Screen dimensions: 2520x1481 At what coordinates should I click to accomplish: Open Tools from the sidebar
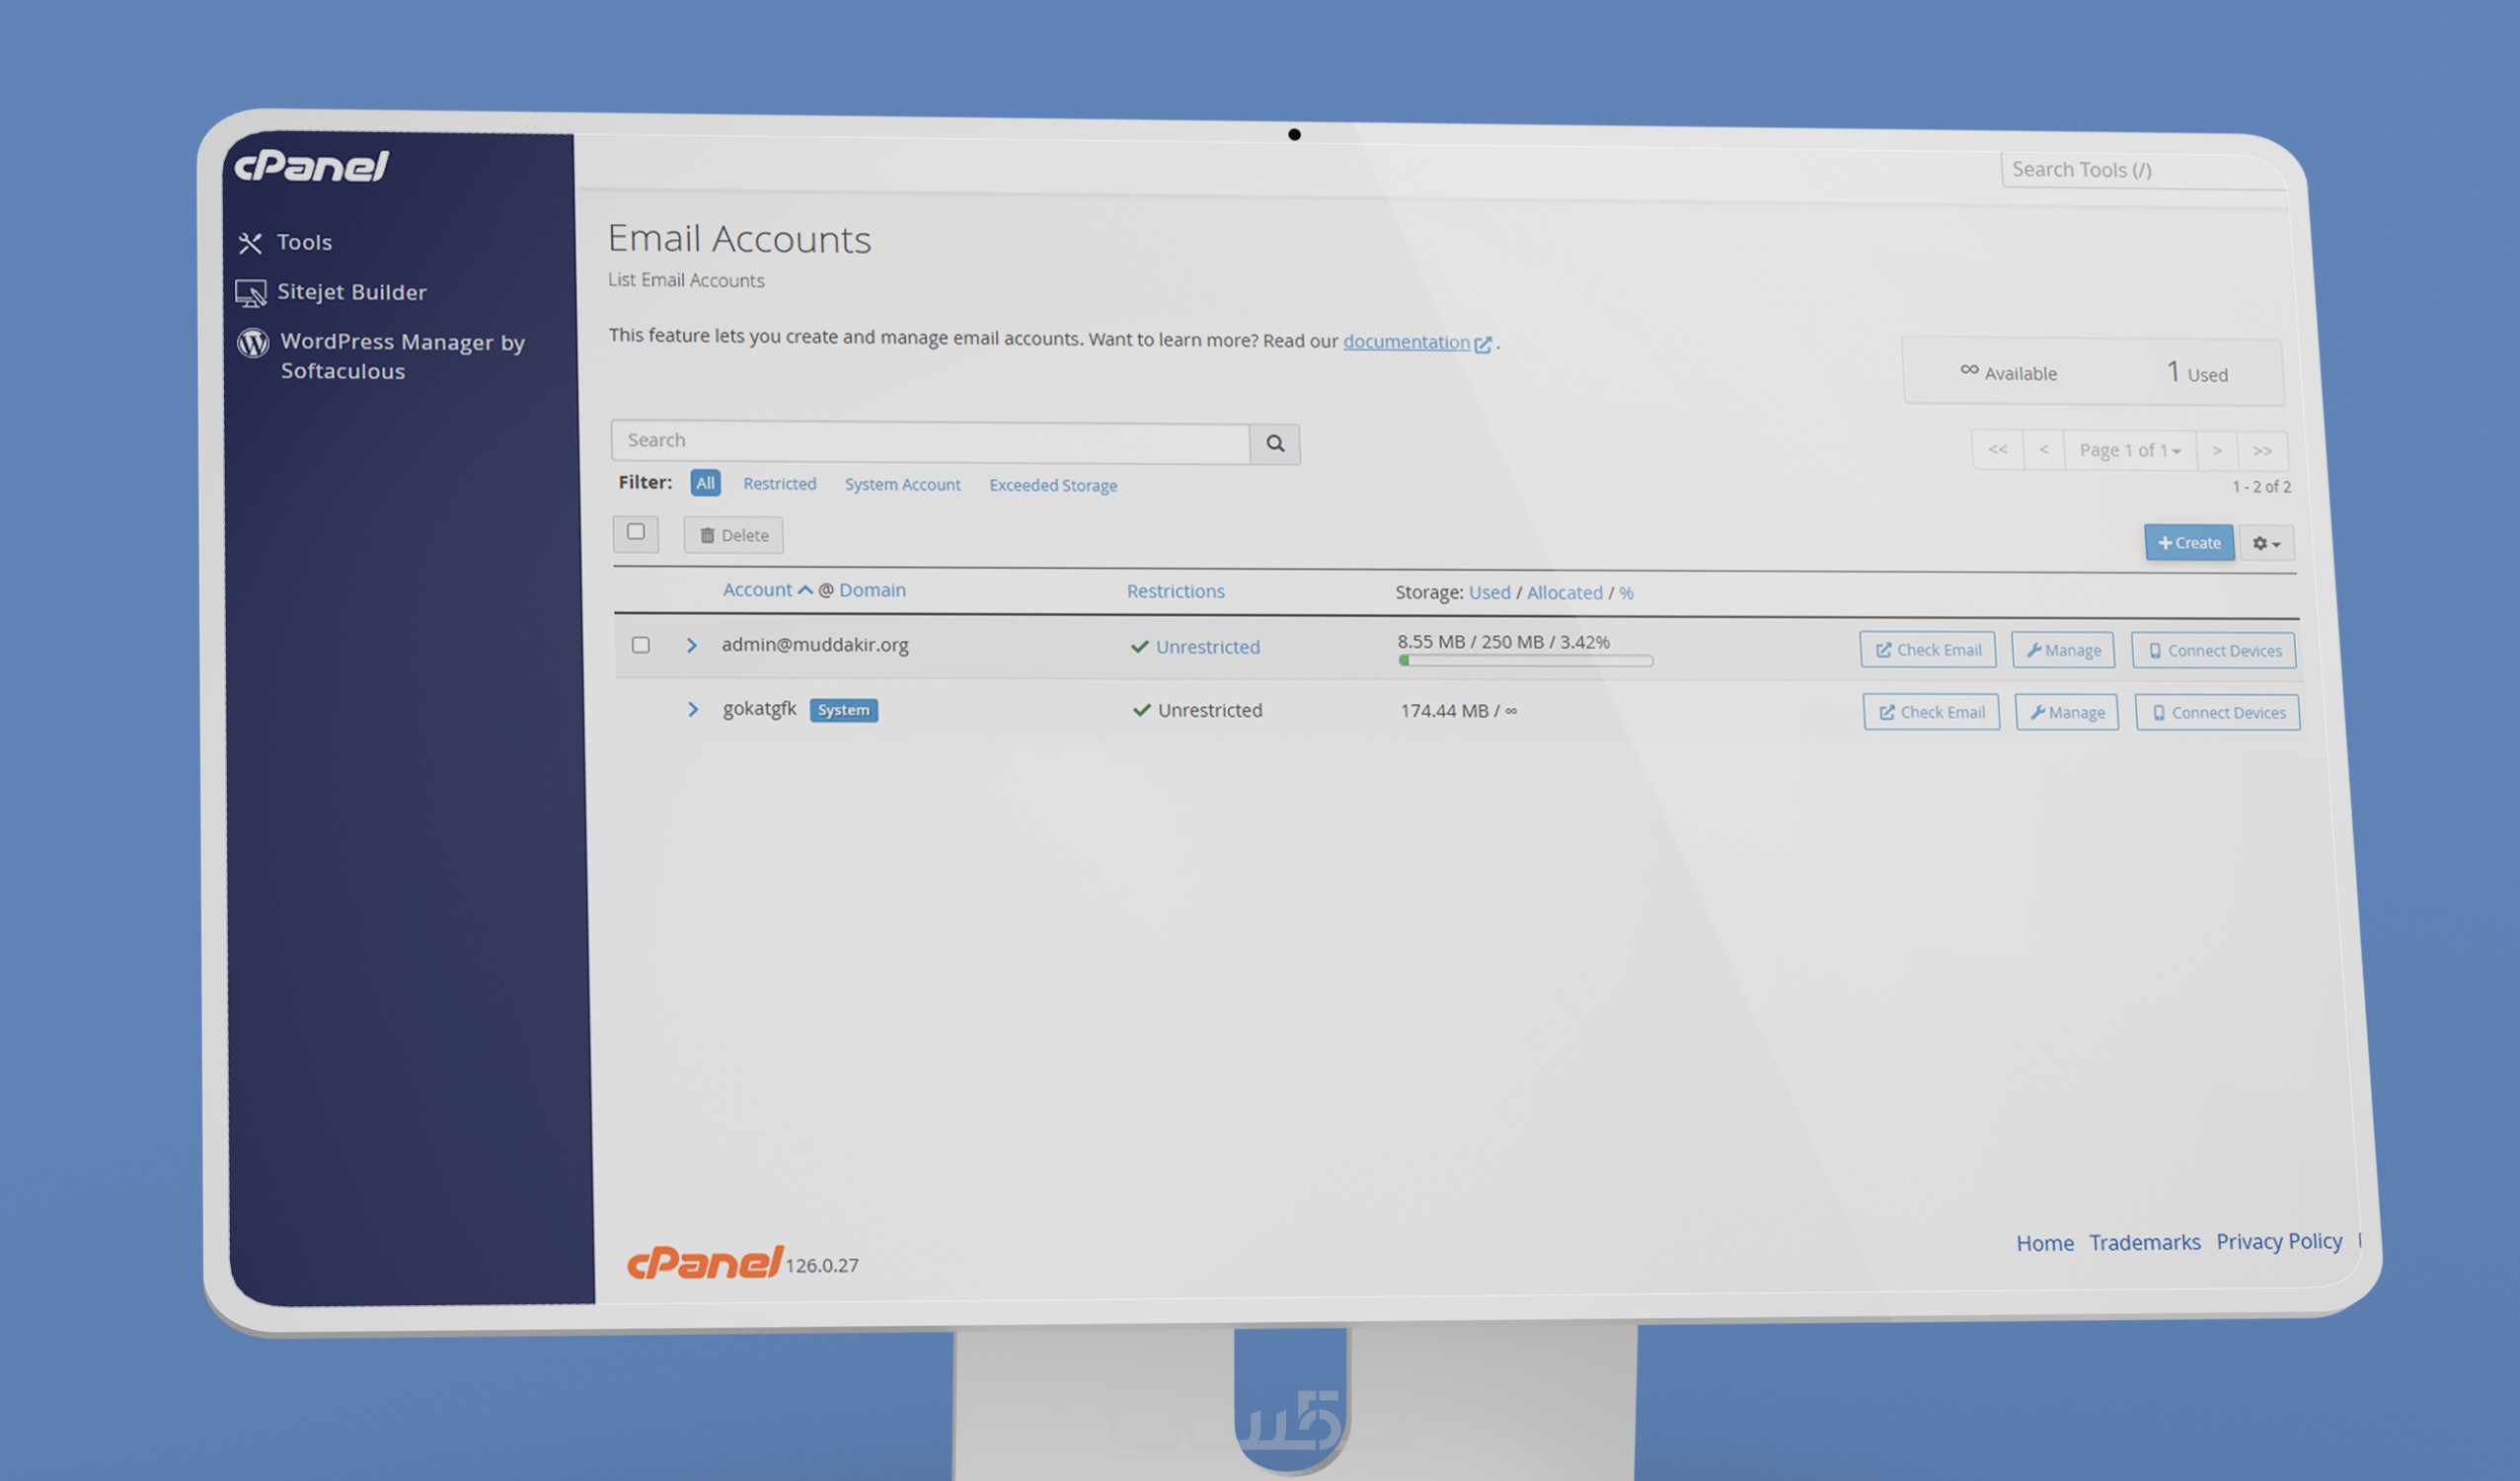[303, 242]
